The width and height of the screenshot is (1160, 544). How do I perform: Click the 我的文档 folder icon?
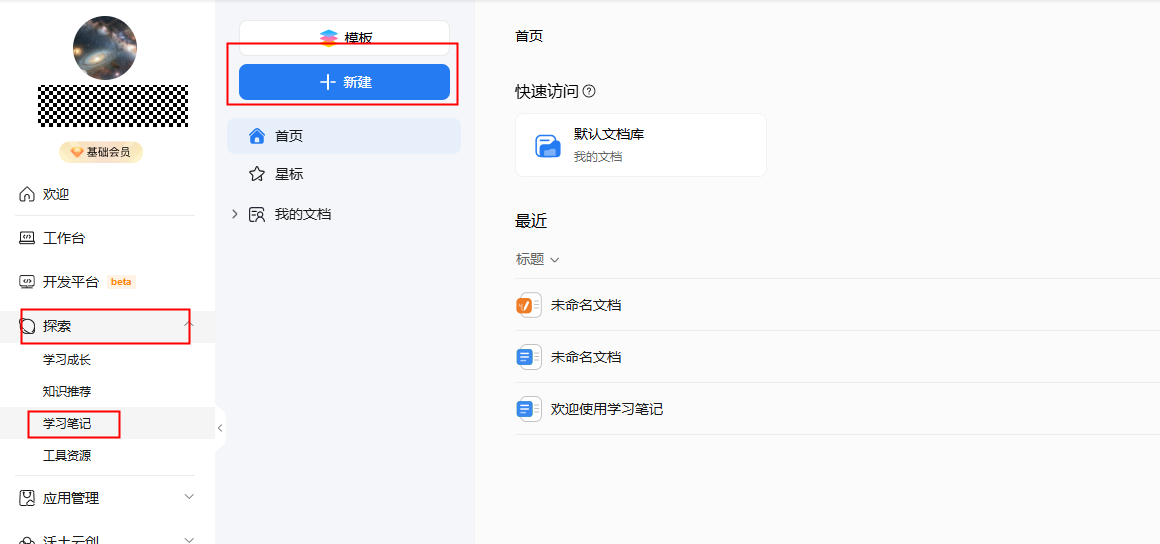click(x=257, y=215)
